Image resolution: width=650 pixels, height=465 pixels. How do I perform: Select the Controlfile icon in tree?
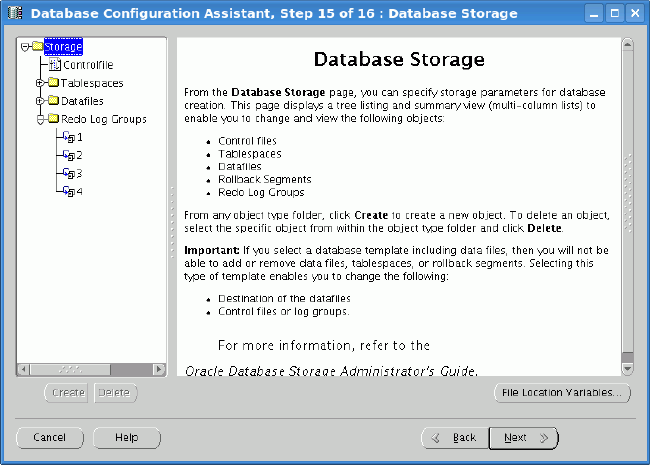(55, 65)
